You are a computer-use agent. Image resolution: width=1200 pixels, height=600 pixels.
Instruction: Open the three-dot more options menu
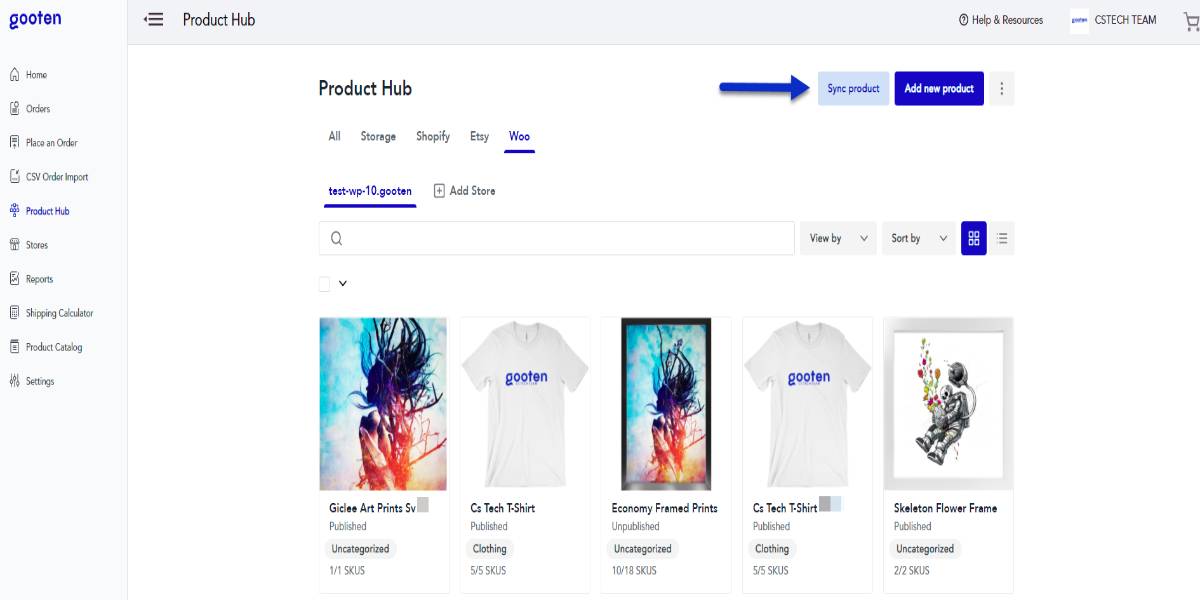click(x=1002, y=88)
